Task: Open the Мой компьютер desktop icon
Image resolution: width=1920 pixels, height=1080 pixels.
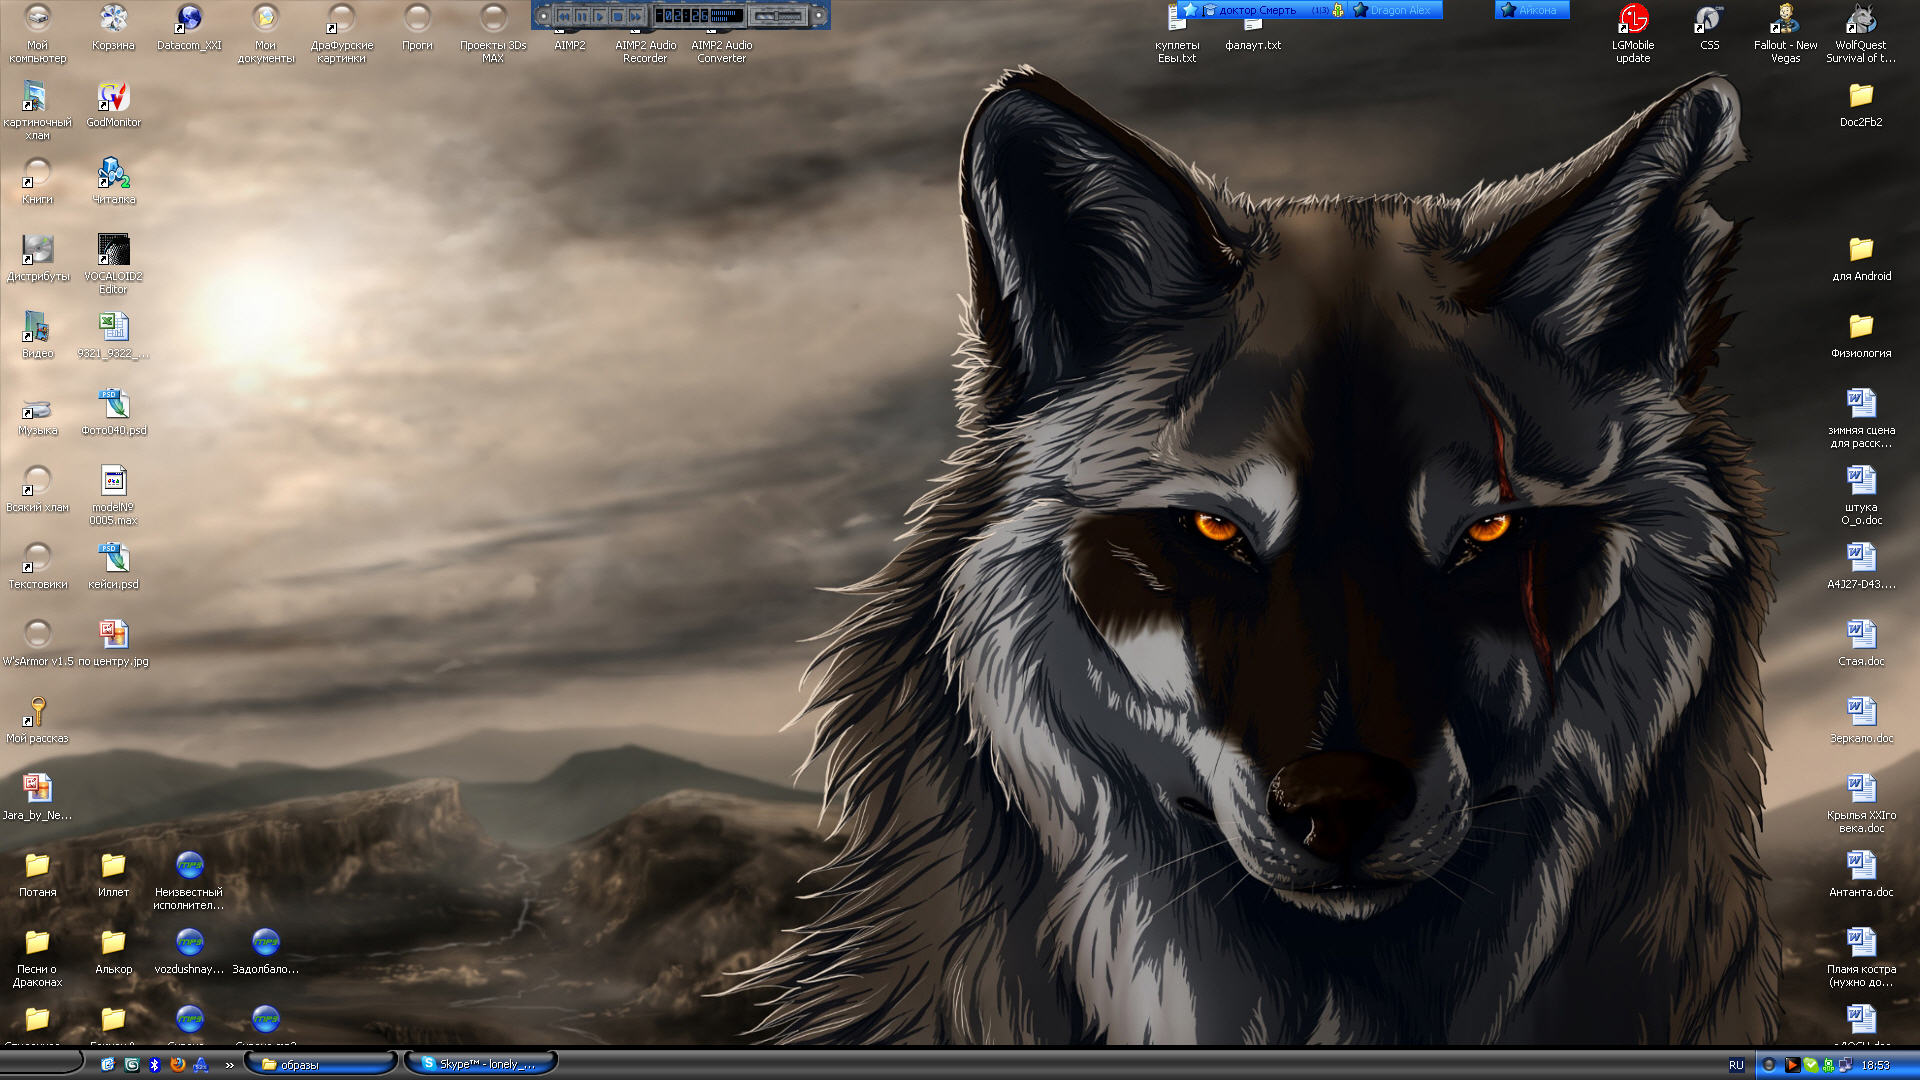Action: [37, 33]
